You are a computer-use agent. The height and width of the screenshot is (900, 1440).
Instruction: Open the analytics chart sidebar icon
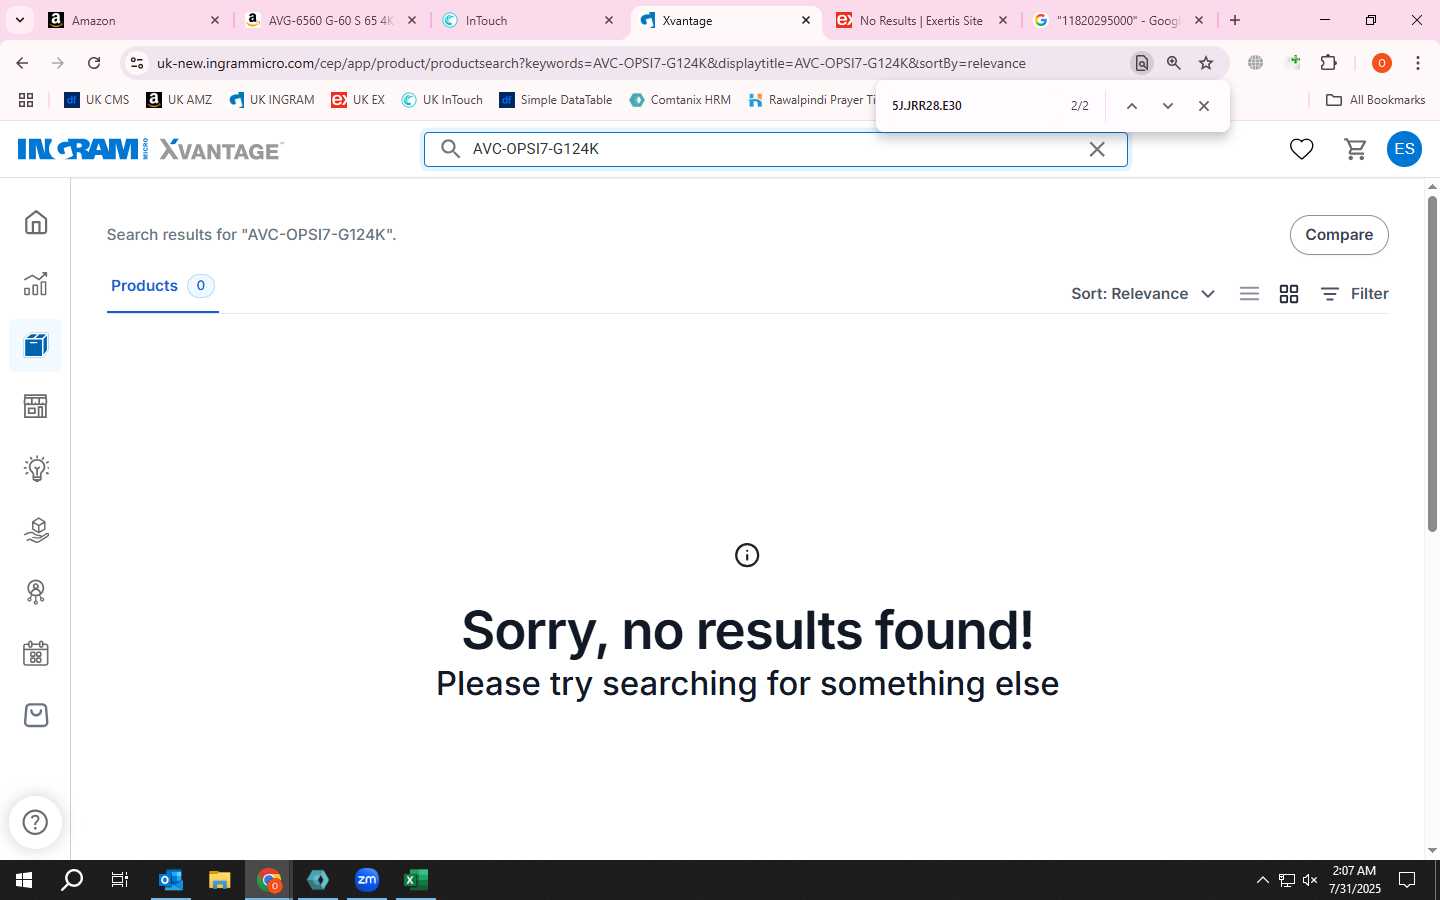point(36,284)
